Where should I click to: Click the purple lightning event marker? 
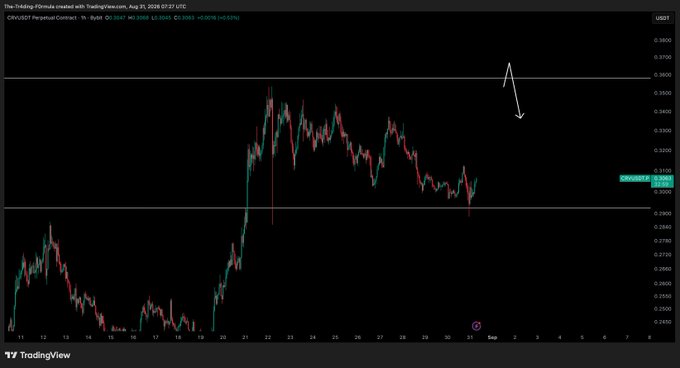[x=476, y=326]
